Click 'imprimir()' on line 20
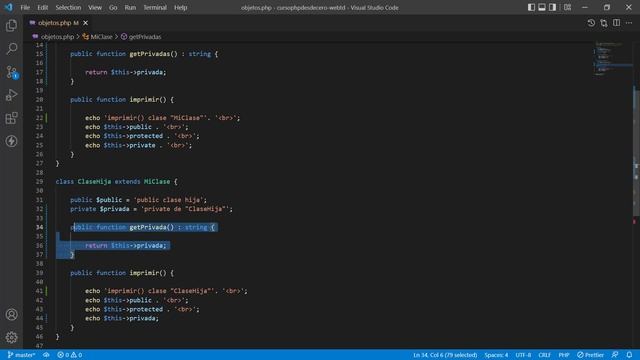640x360 pixels. point(148,100)
